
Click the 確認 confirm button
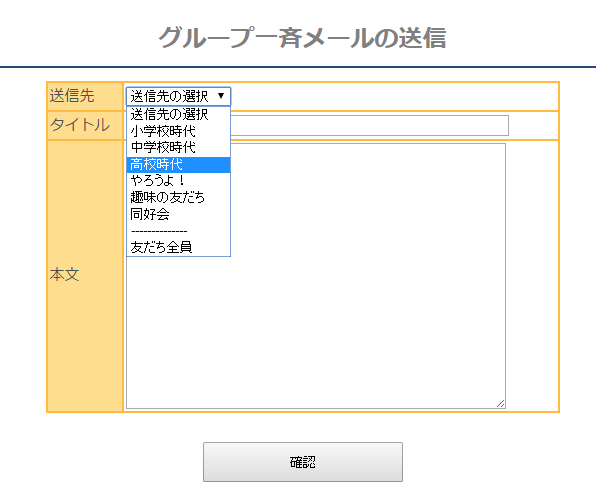tap(303, 462)
